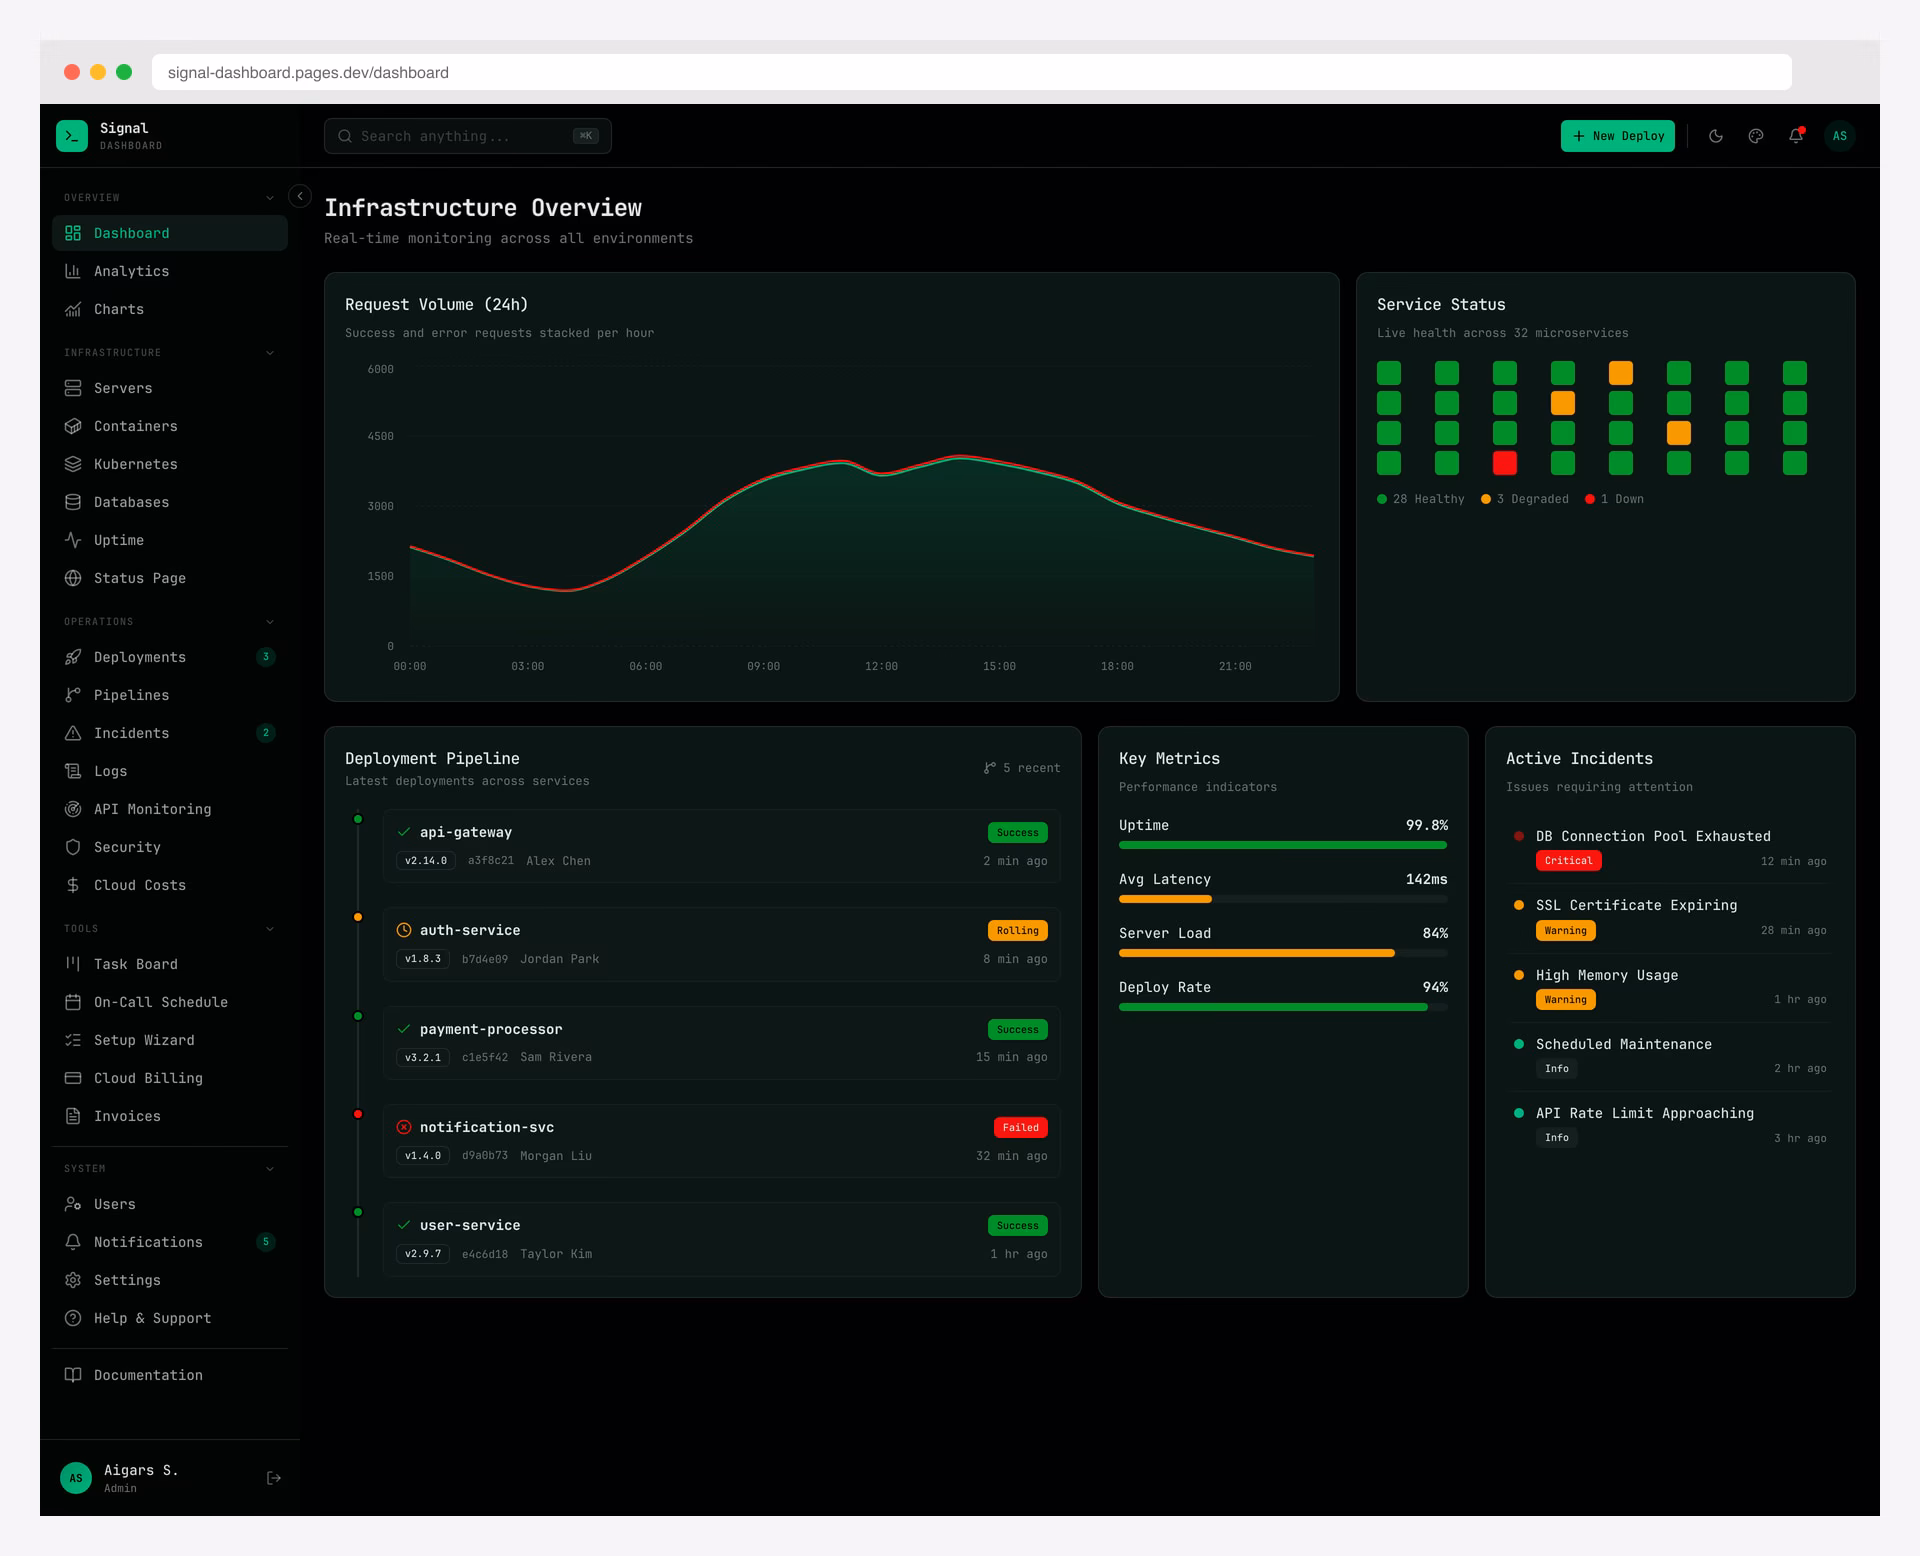1920x1556 pixels.
Task: Click the Pipelines branch icon
Action: (x=73, y=695)
